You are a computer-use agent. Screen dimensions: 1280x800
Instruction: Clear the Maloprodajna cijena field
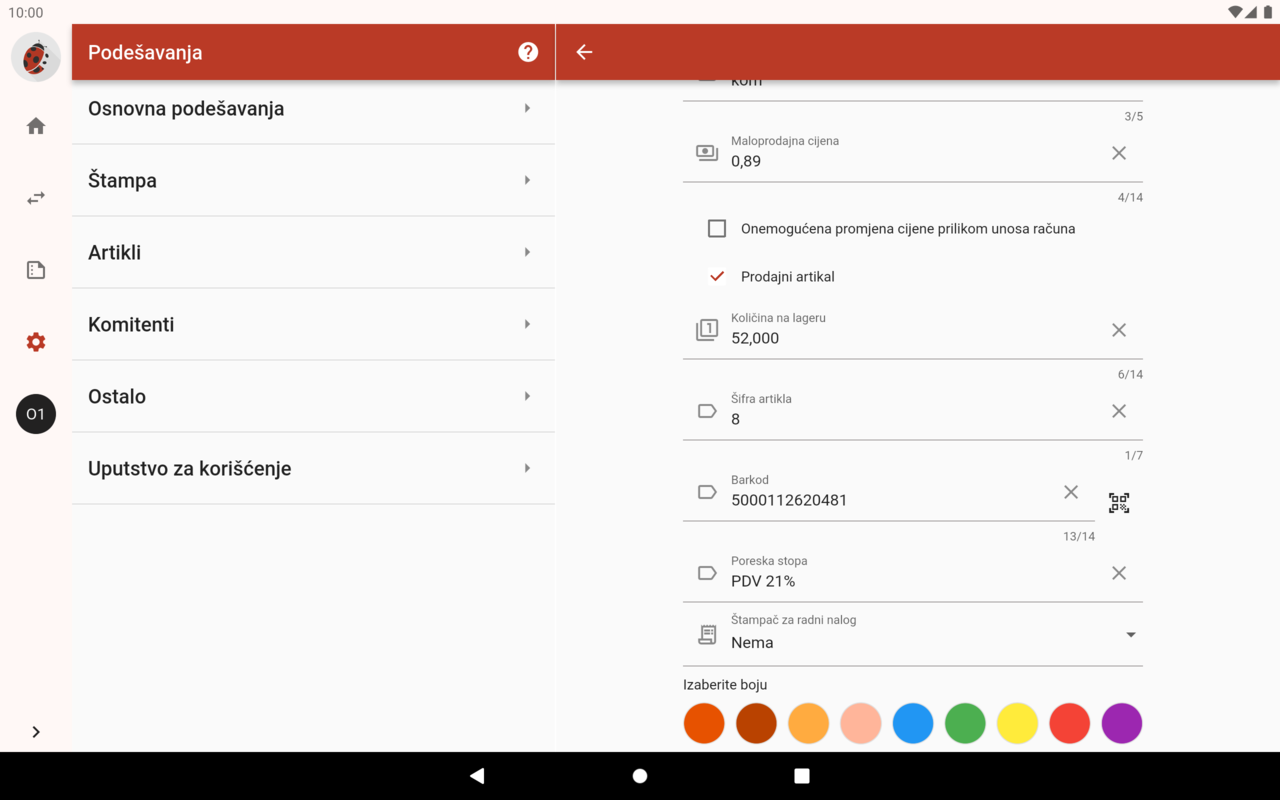pos(1119,153)
